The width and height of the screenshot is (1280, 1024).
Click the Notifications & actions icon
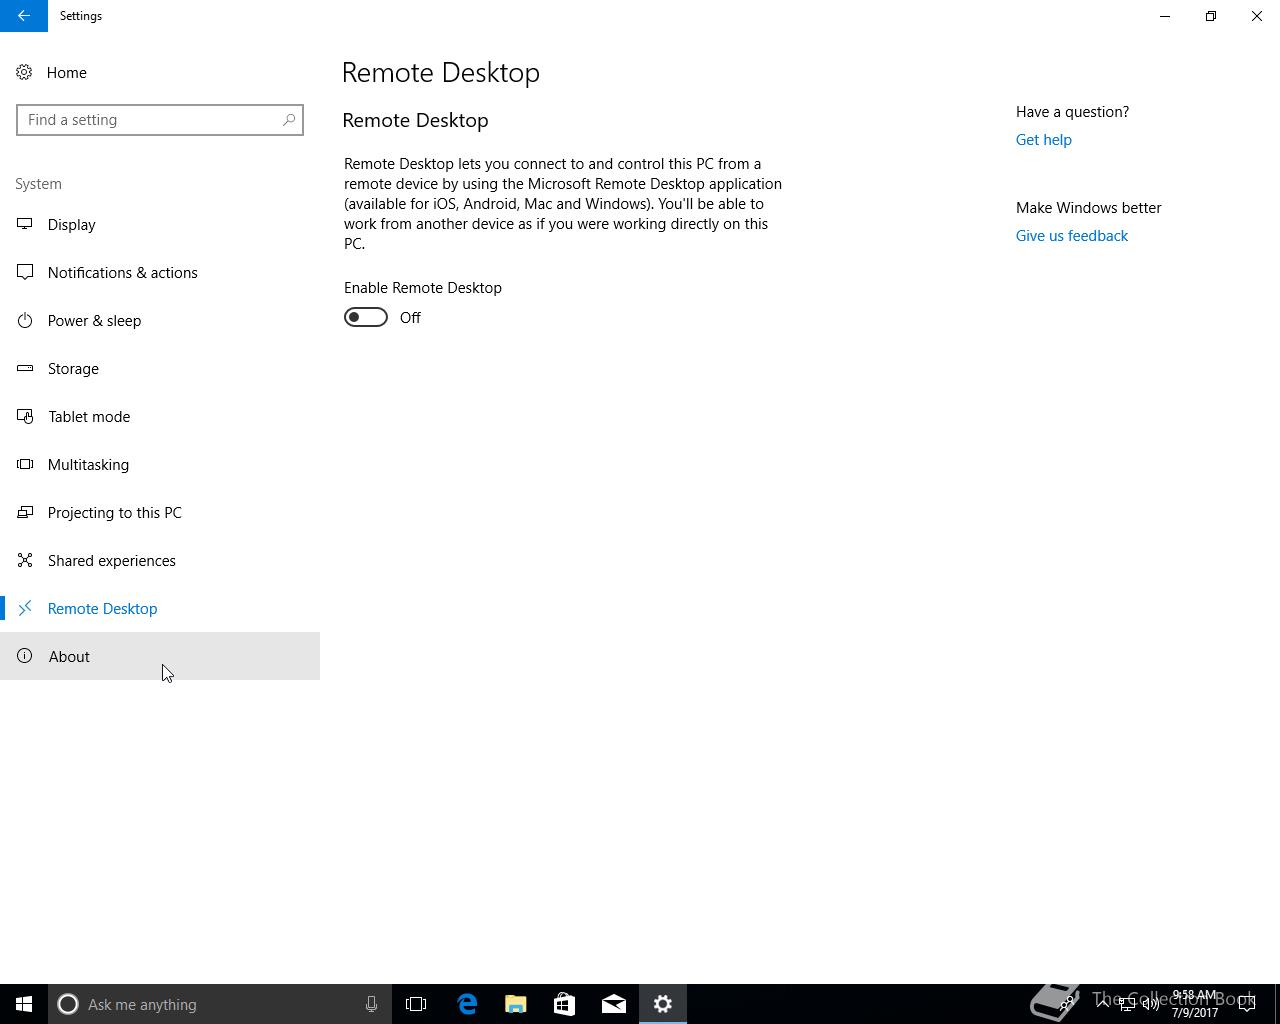pyautogui.click(x=25, y=272)
